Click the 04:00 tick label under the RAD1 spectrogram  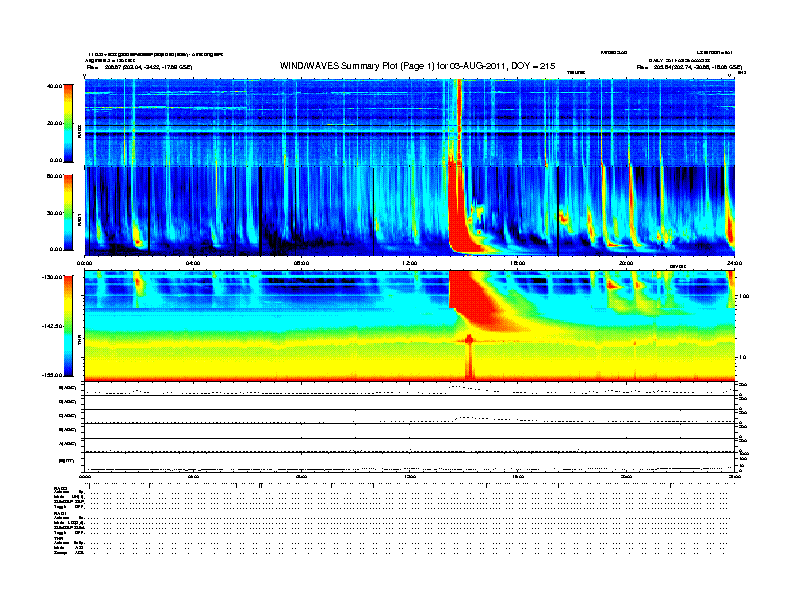193,263
